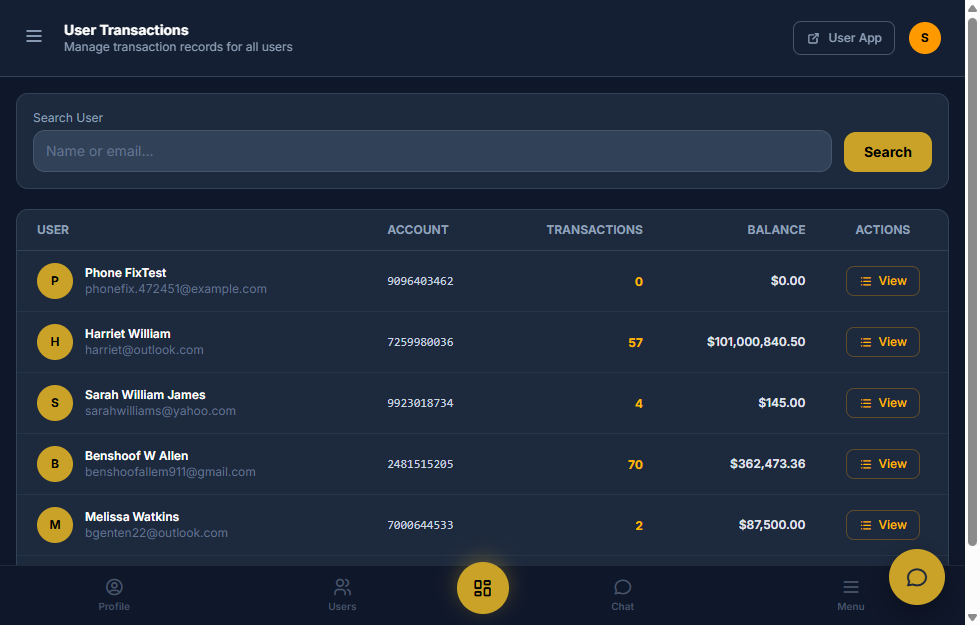Click transaction count 57

[635, 342]
